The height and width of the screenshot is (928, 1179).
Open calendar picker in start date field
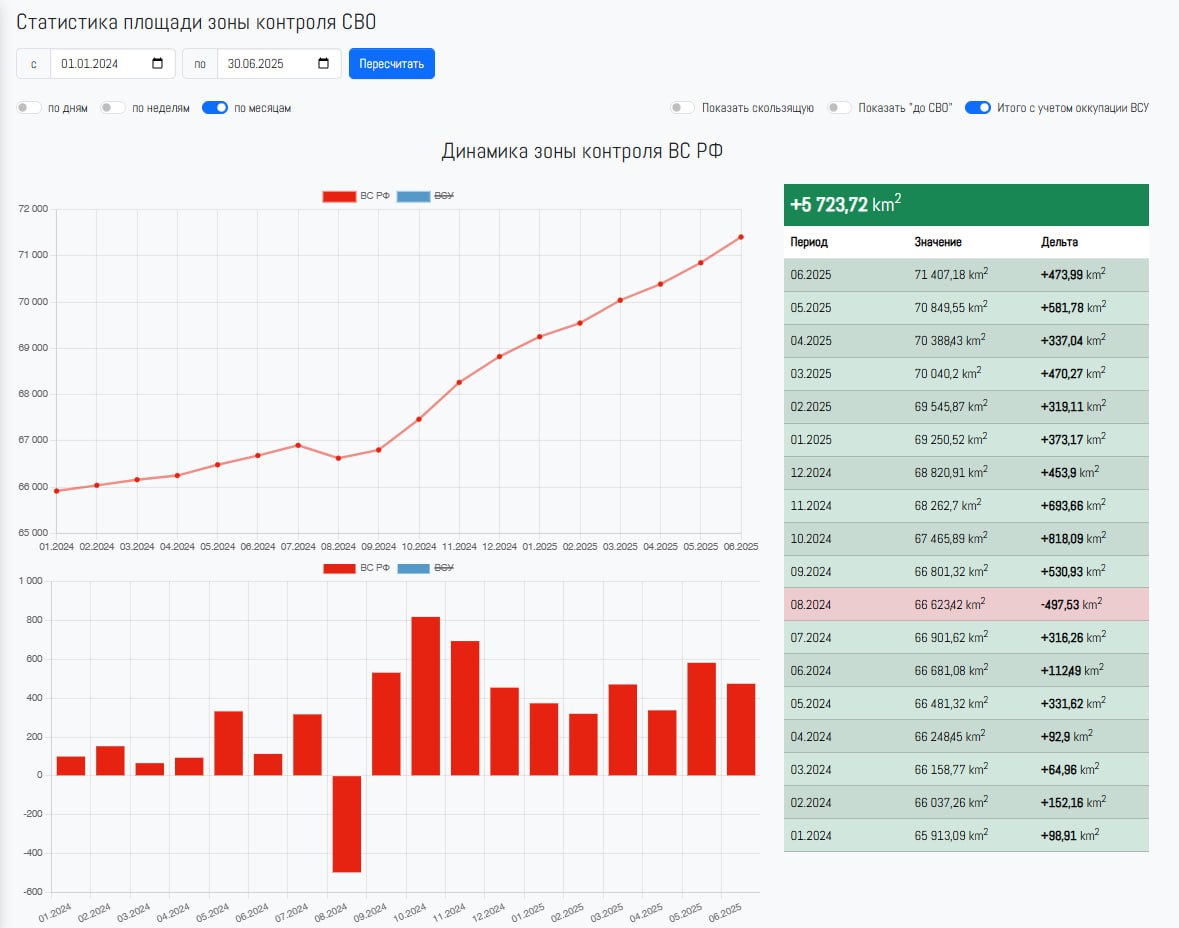point(157,64)
